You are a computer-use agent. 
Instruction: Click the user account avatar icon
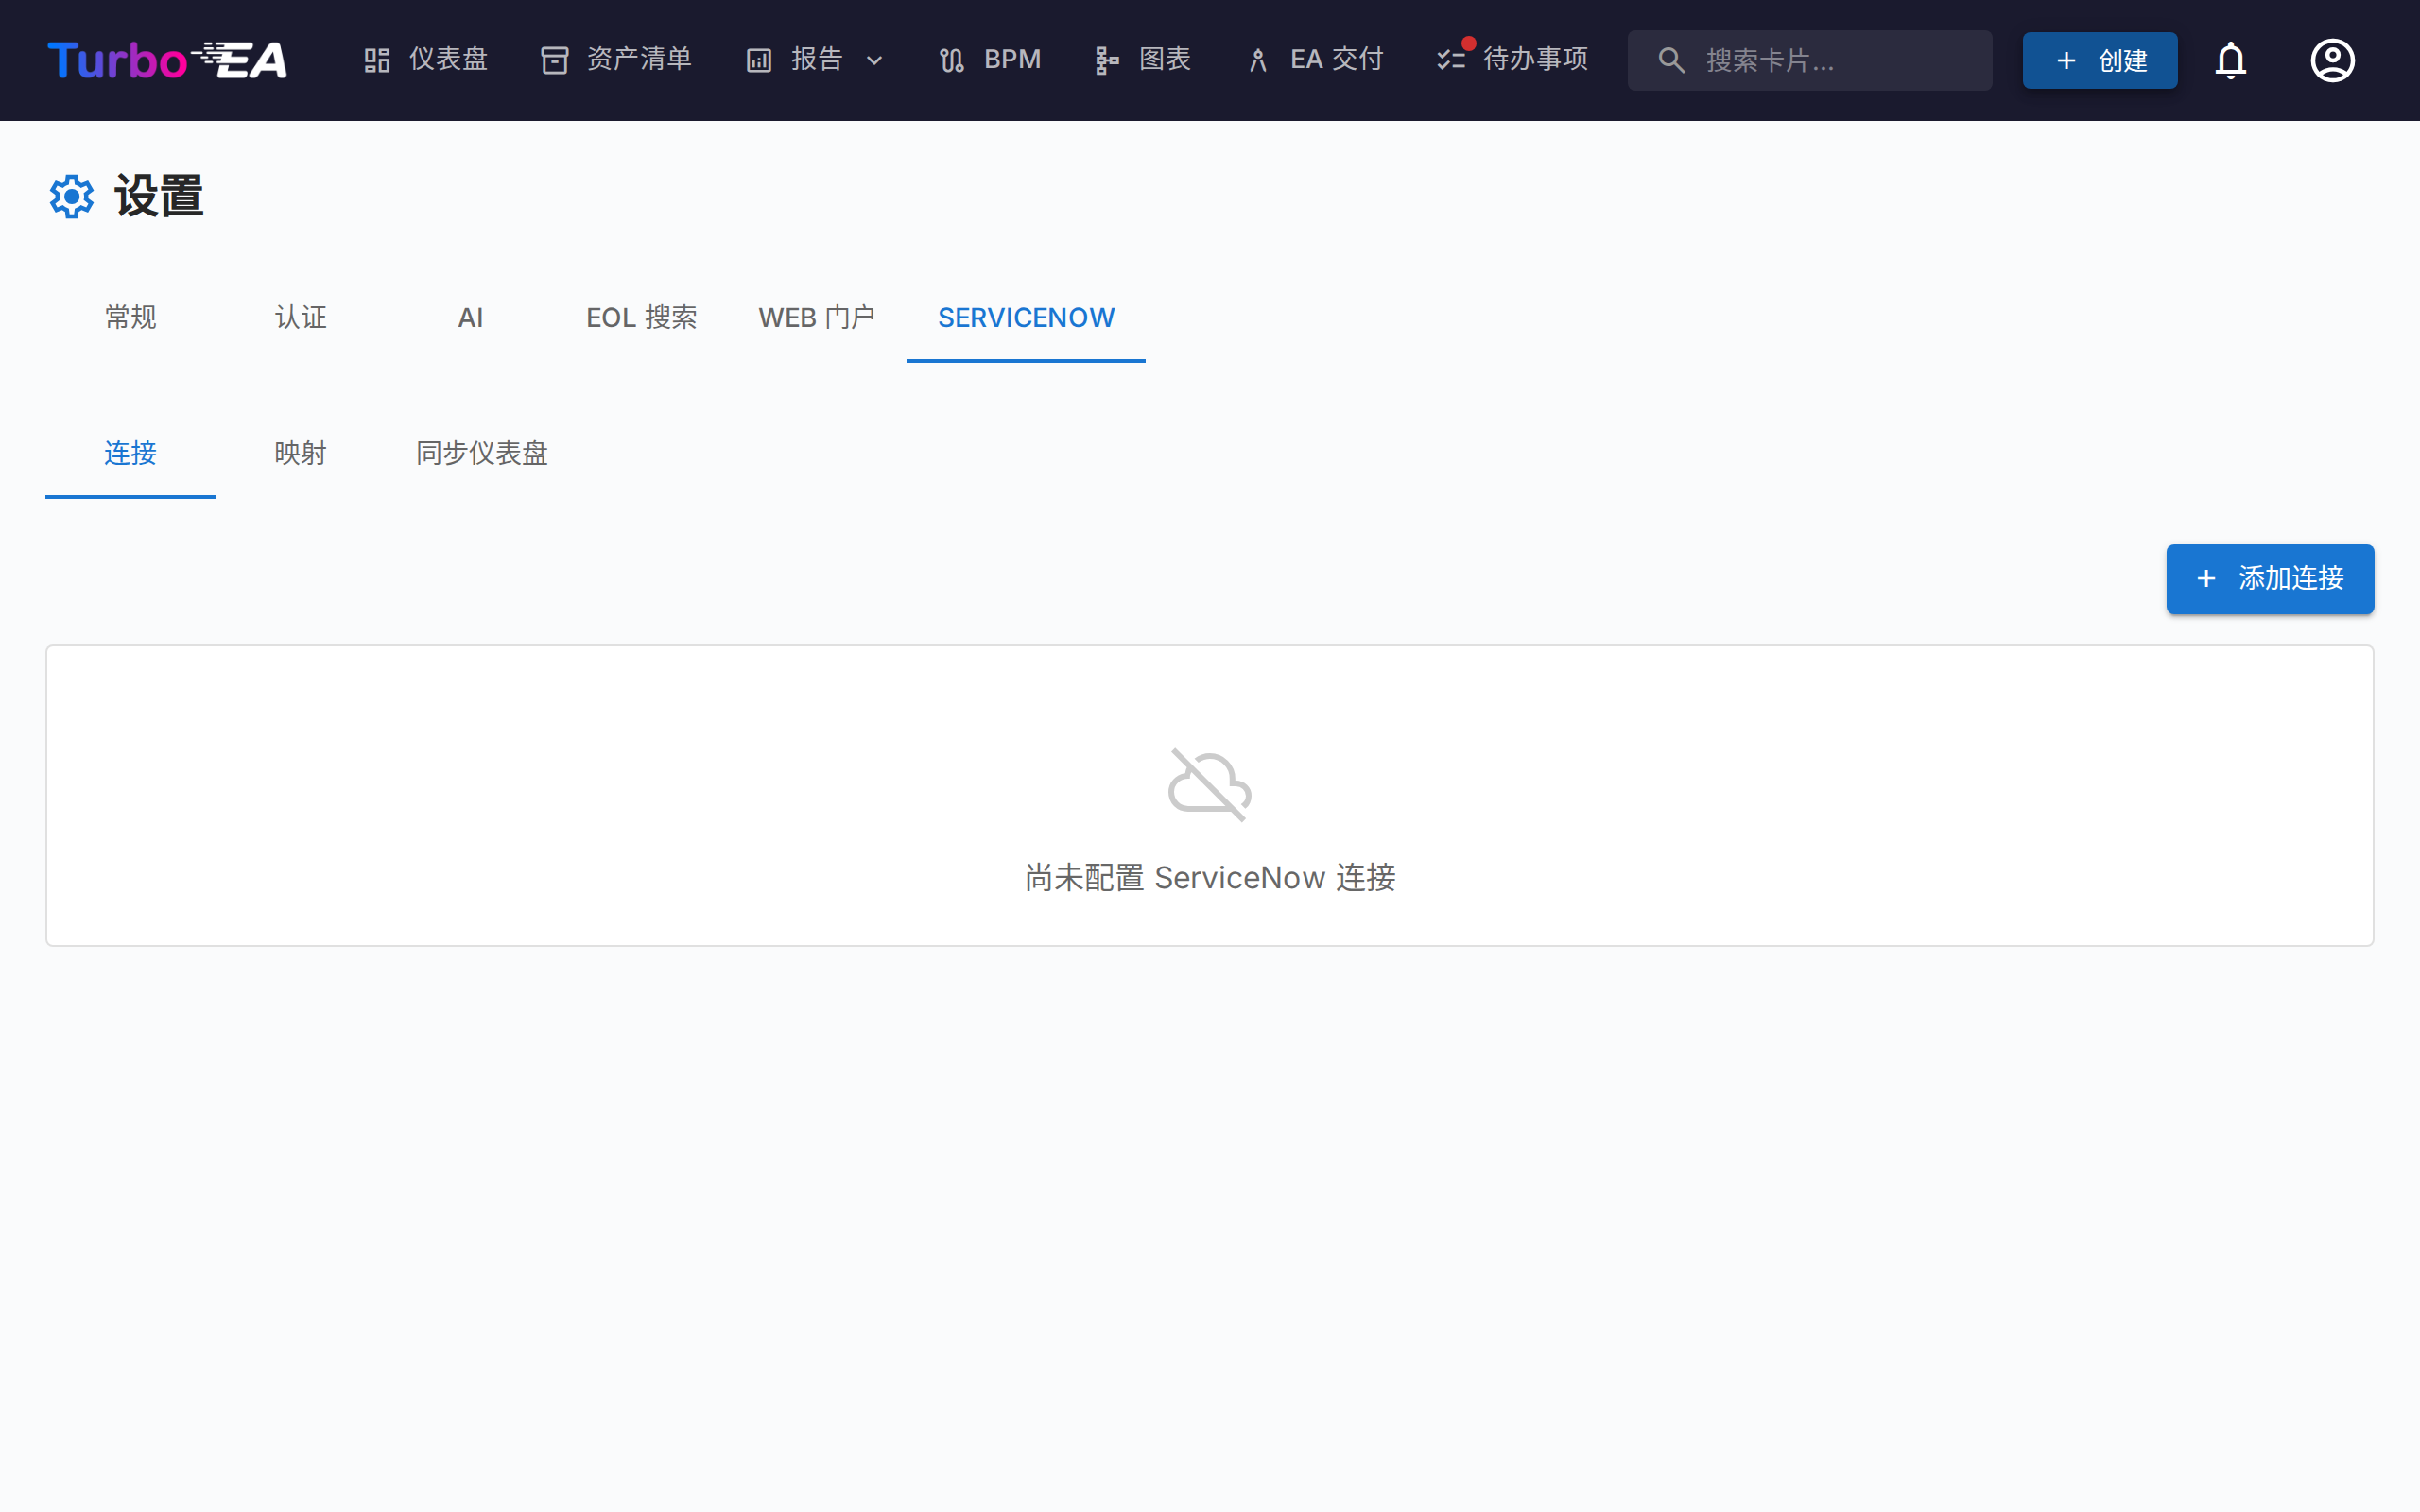pos(2332,60)
